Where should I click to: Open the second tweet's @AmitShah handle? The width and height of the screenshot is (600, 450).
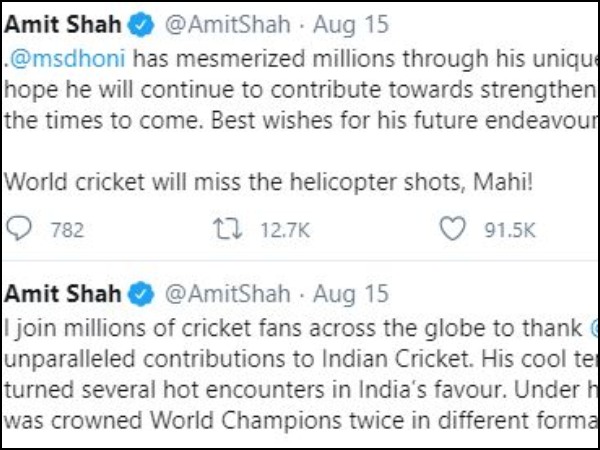click(x=228, y=295)
